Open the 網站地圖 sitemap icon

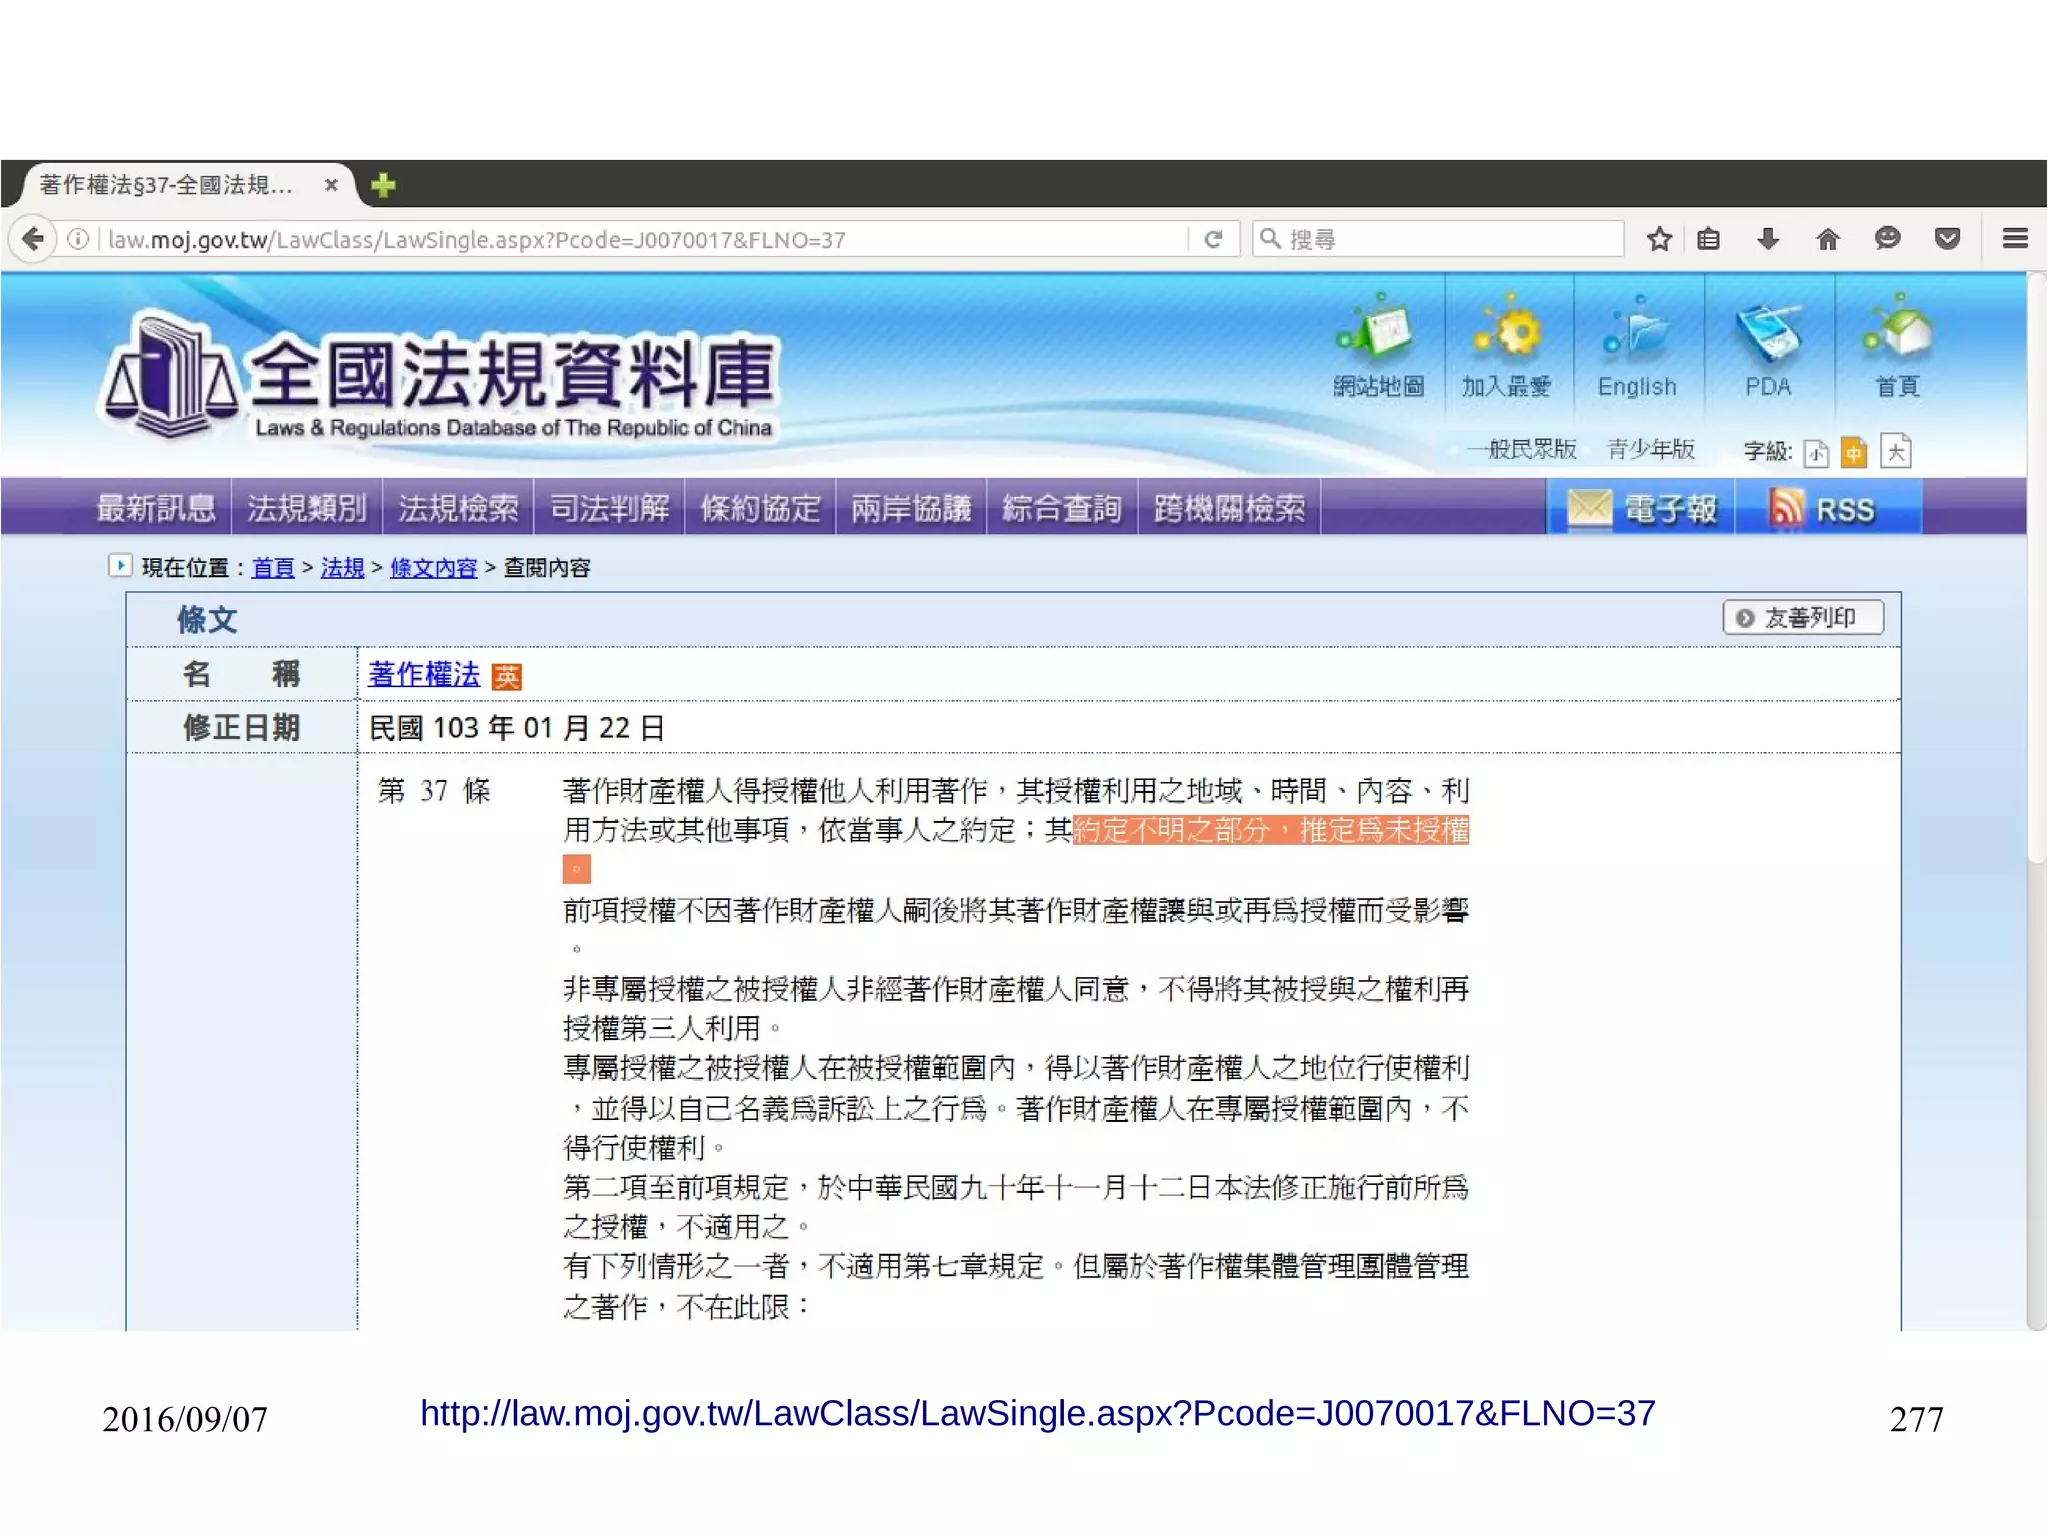click(x=1378, y=347)
